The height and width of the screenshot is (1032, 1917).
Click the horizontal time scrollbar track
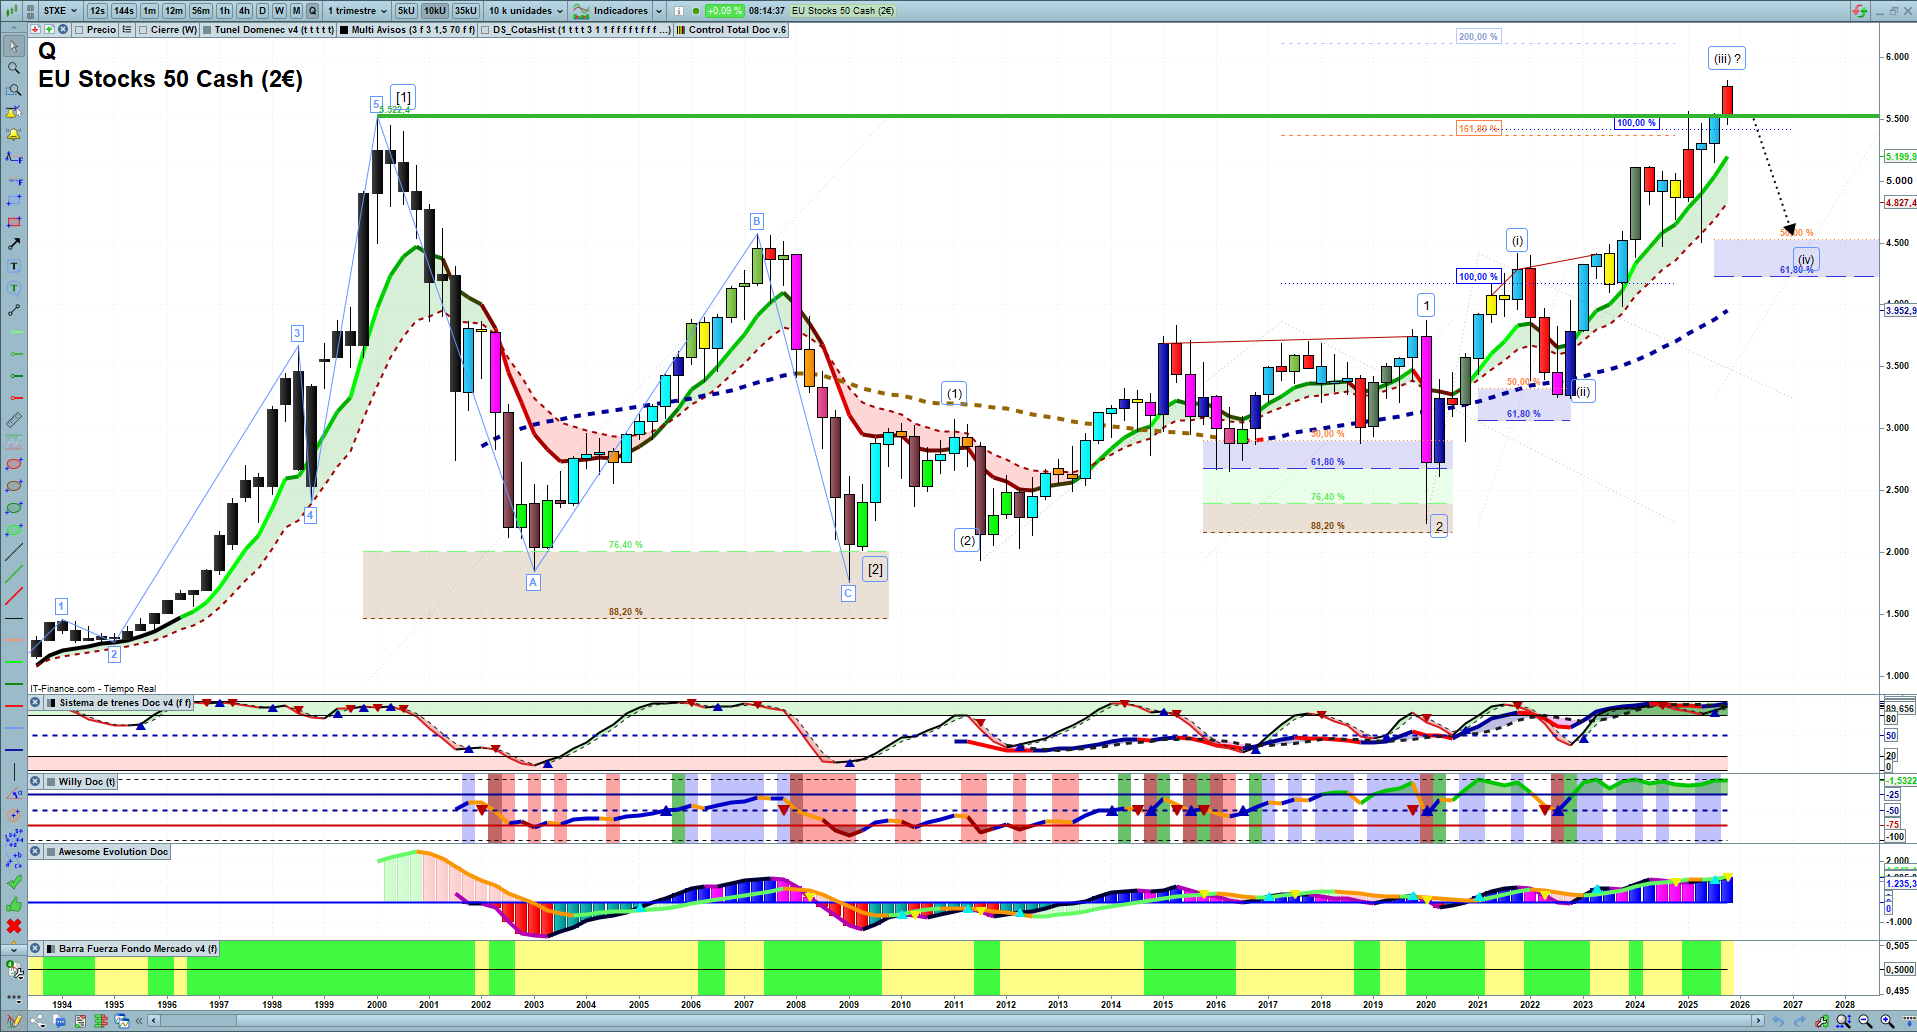[x=955, y=1021]
